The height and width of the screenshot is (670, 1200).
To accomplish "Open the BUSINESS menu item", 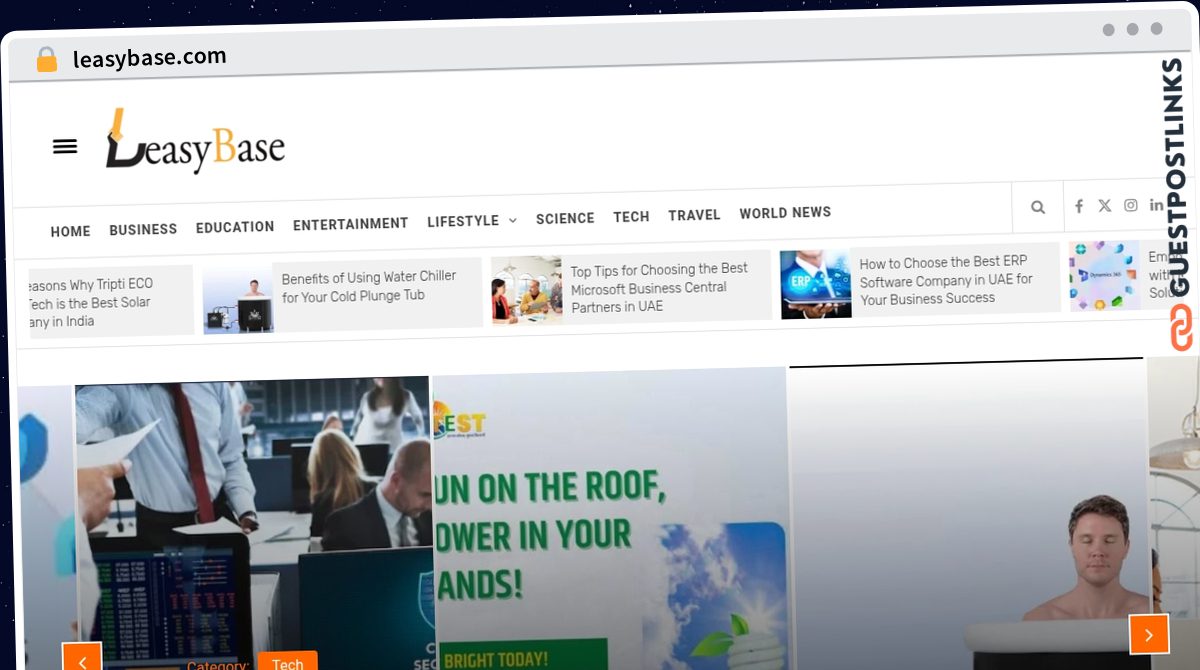I will pos(143,229).
